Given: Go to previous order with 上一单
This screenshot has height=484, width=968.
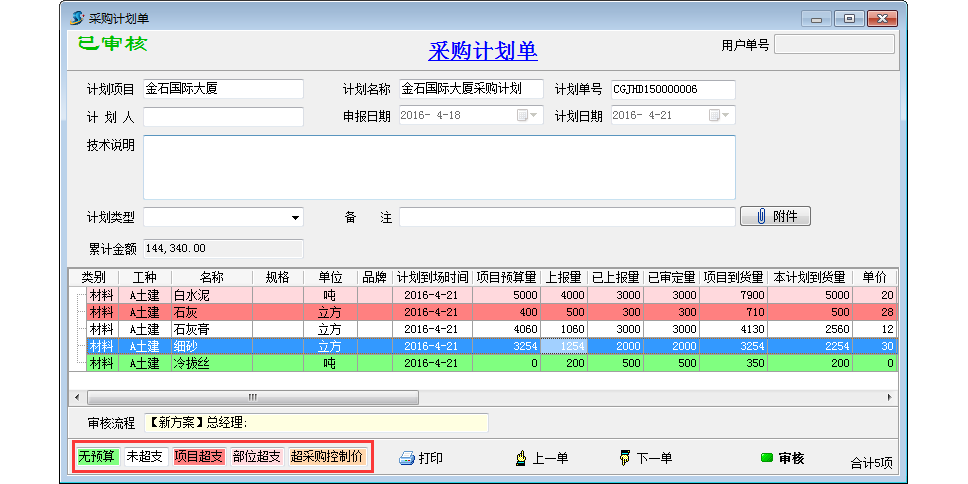Looking at the screenshot, I should click(x=520, y=458).
